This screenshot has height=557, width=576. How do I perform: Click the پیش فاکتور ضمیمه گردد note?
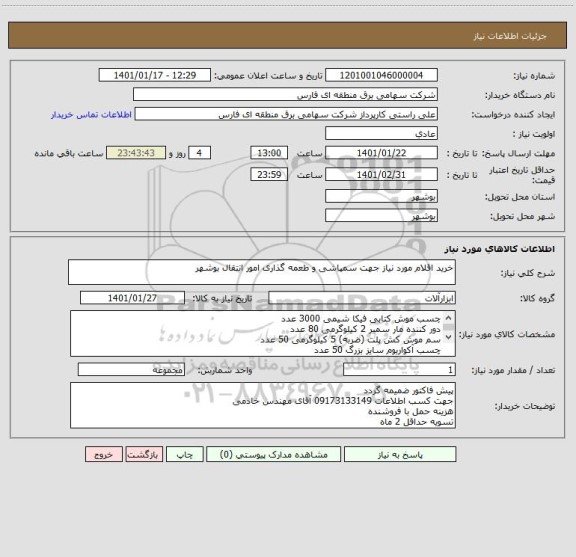click(x=408, y=390)
